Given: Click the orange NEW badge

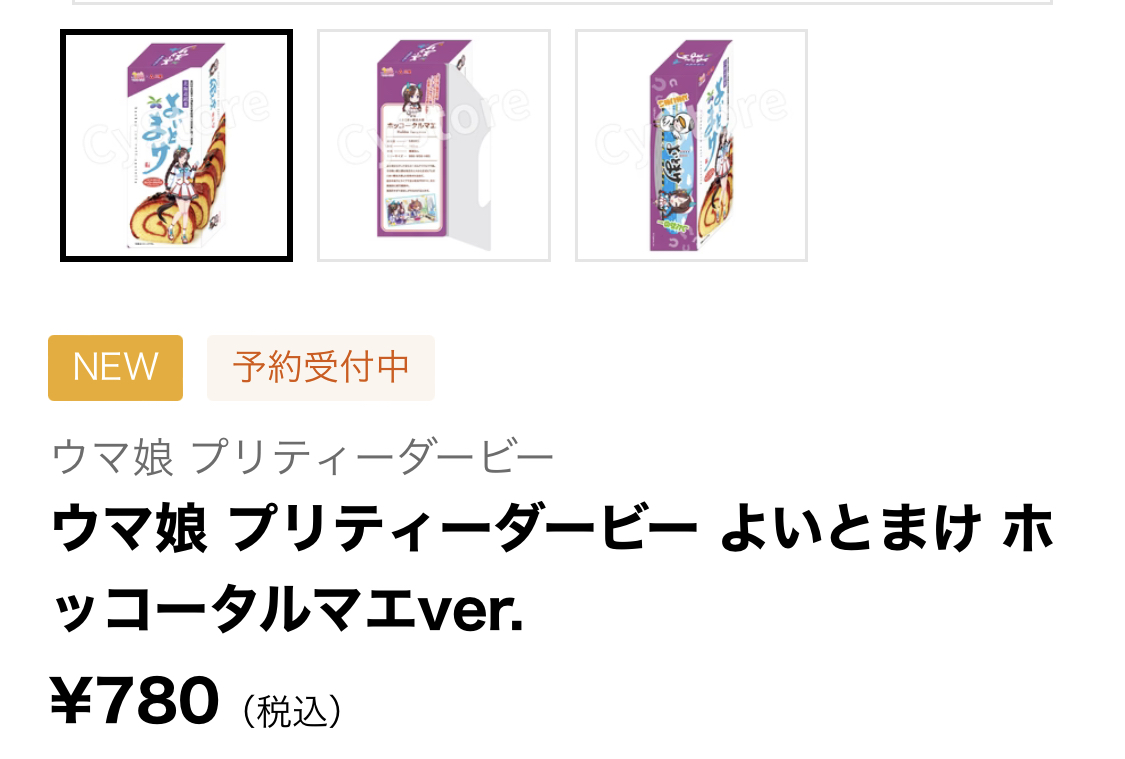Looking at the screenshot, I should [116, 367].
